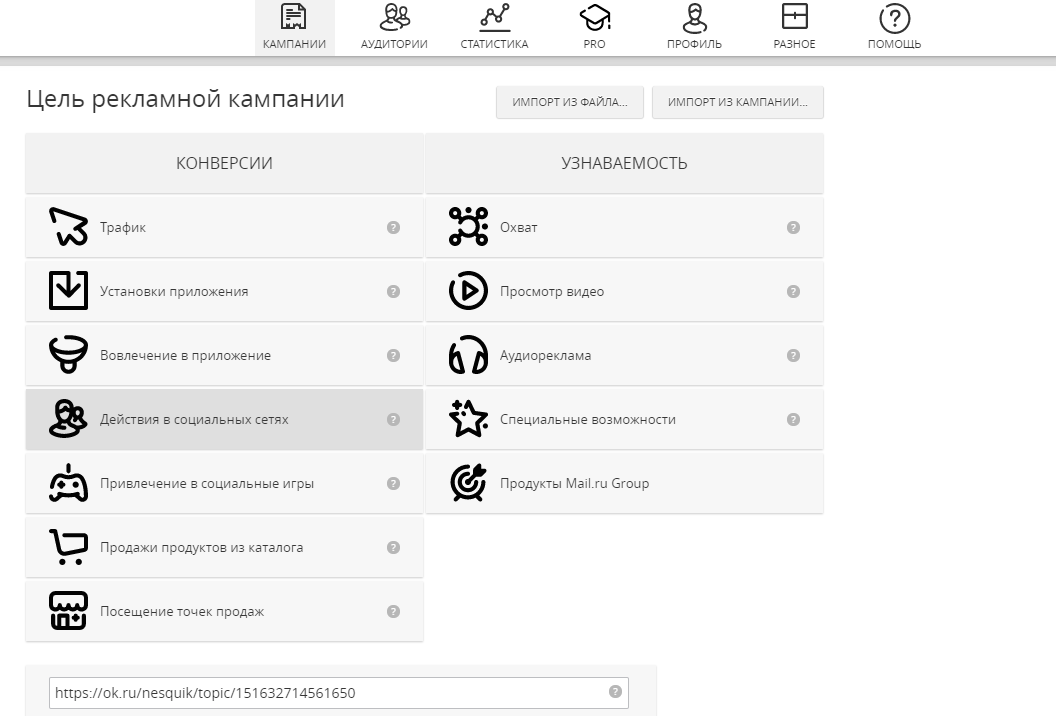
Task: Click the ok.ru URL input field
Action: click(x=328, y=693)
